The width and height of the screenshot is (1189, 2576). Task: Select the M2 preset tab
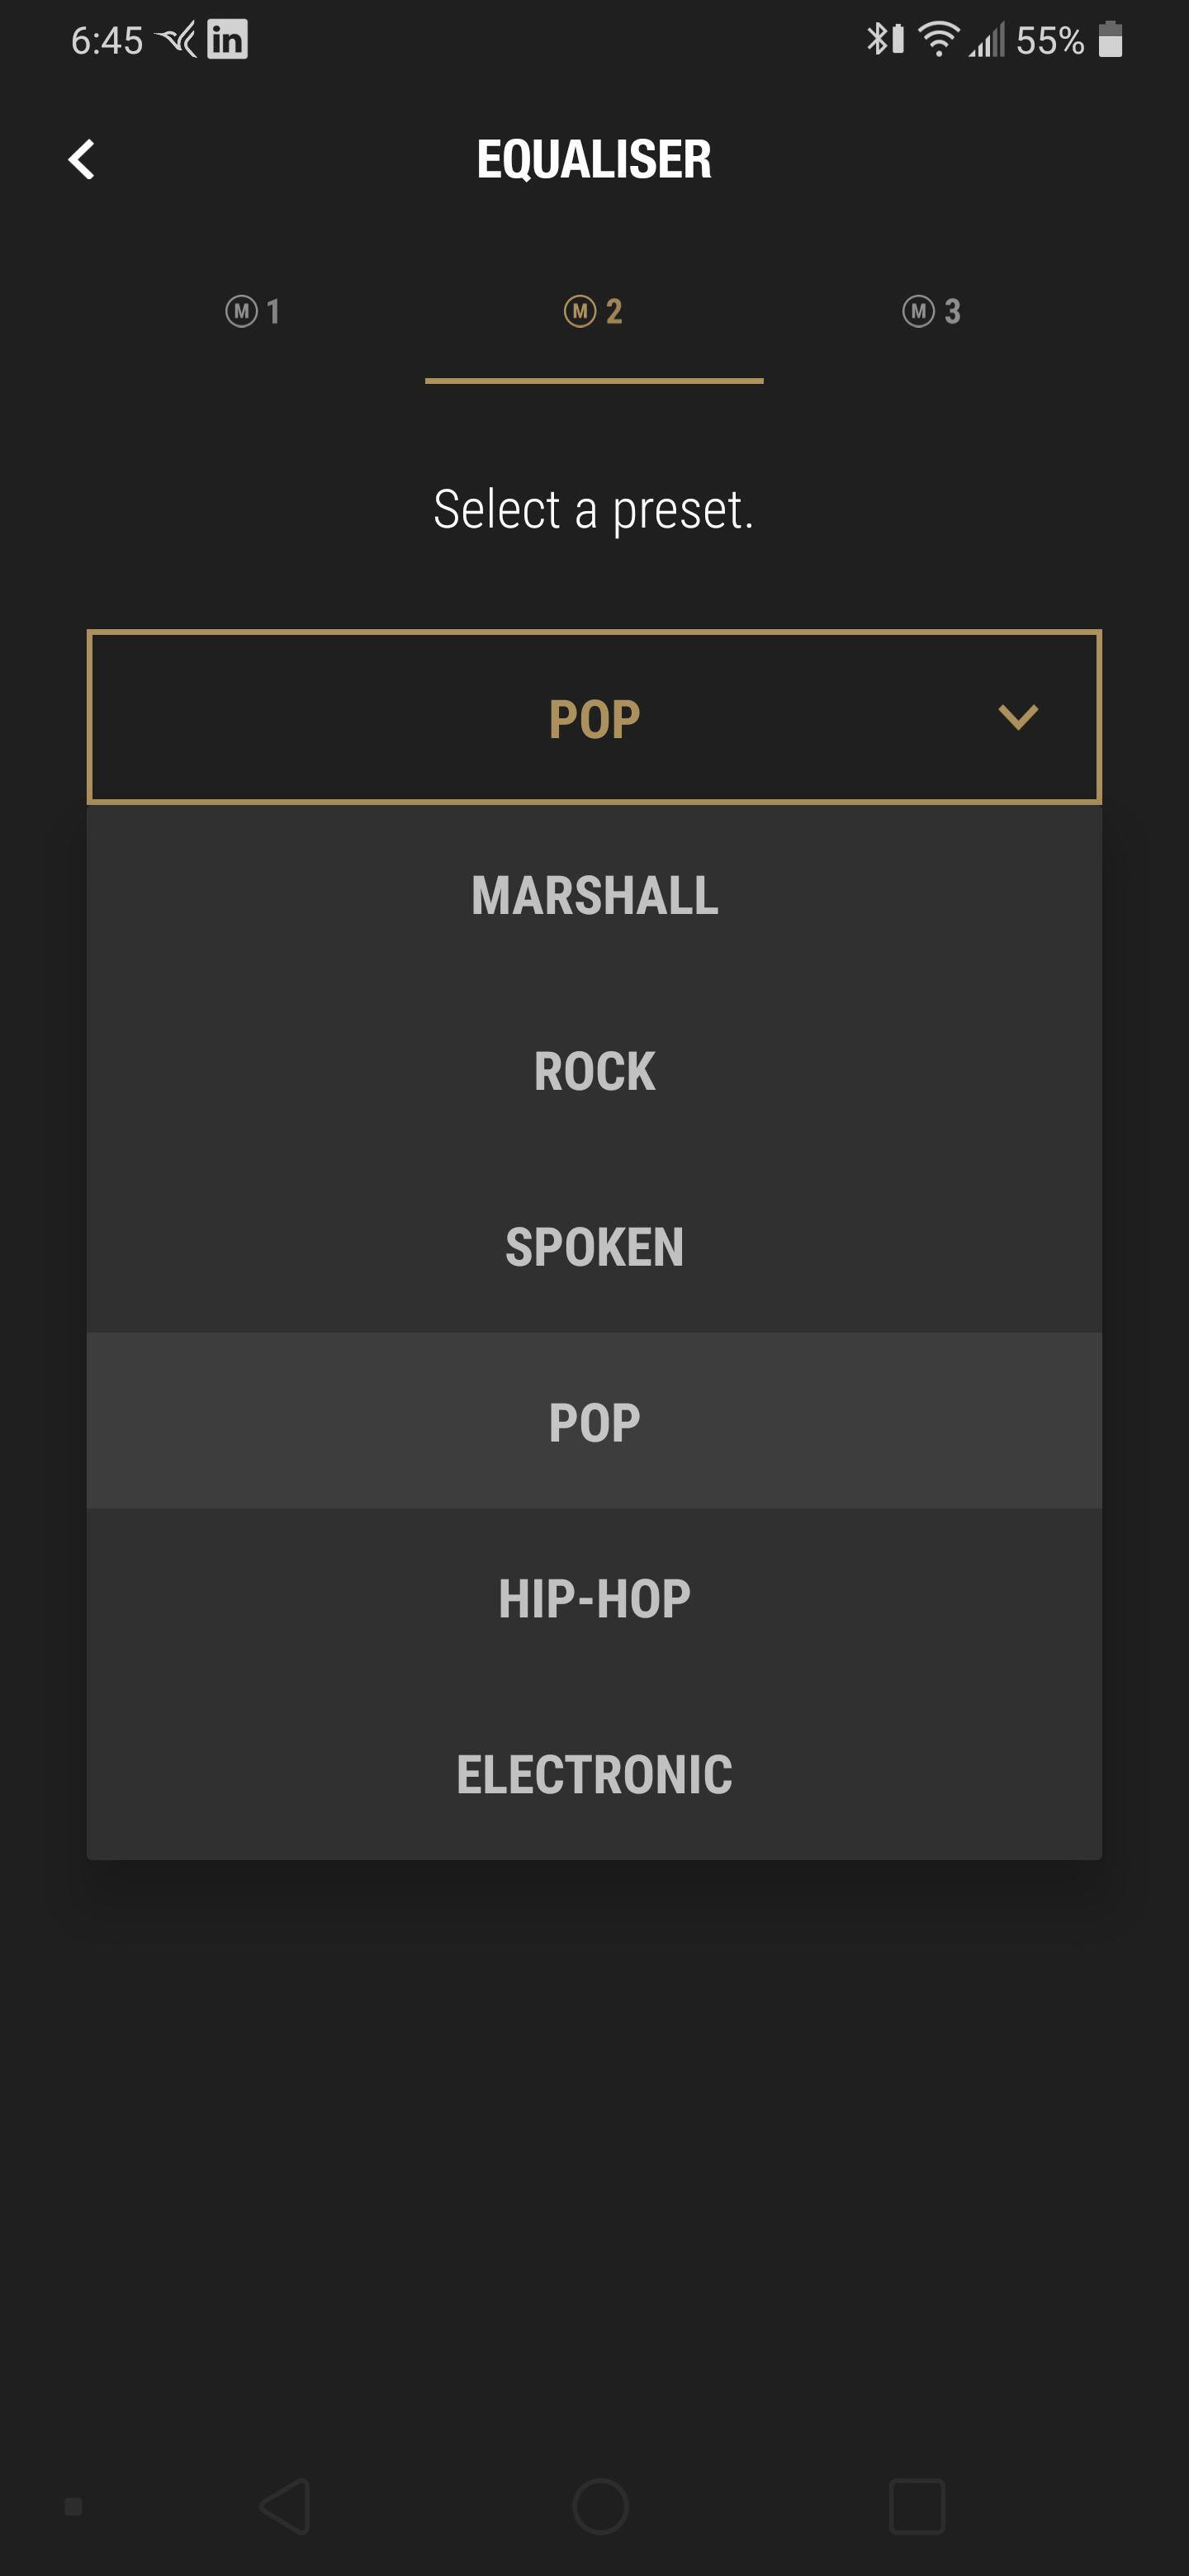click(x=594, y=311)
